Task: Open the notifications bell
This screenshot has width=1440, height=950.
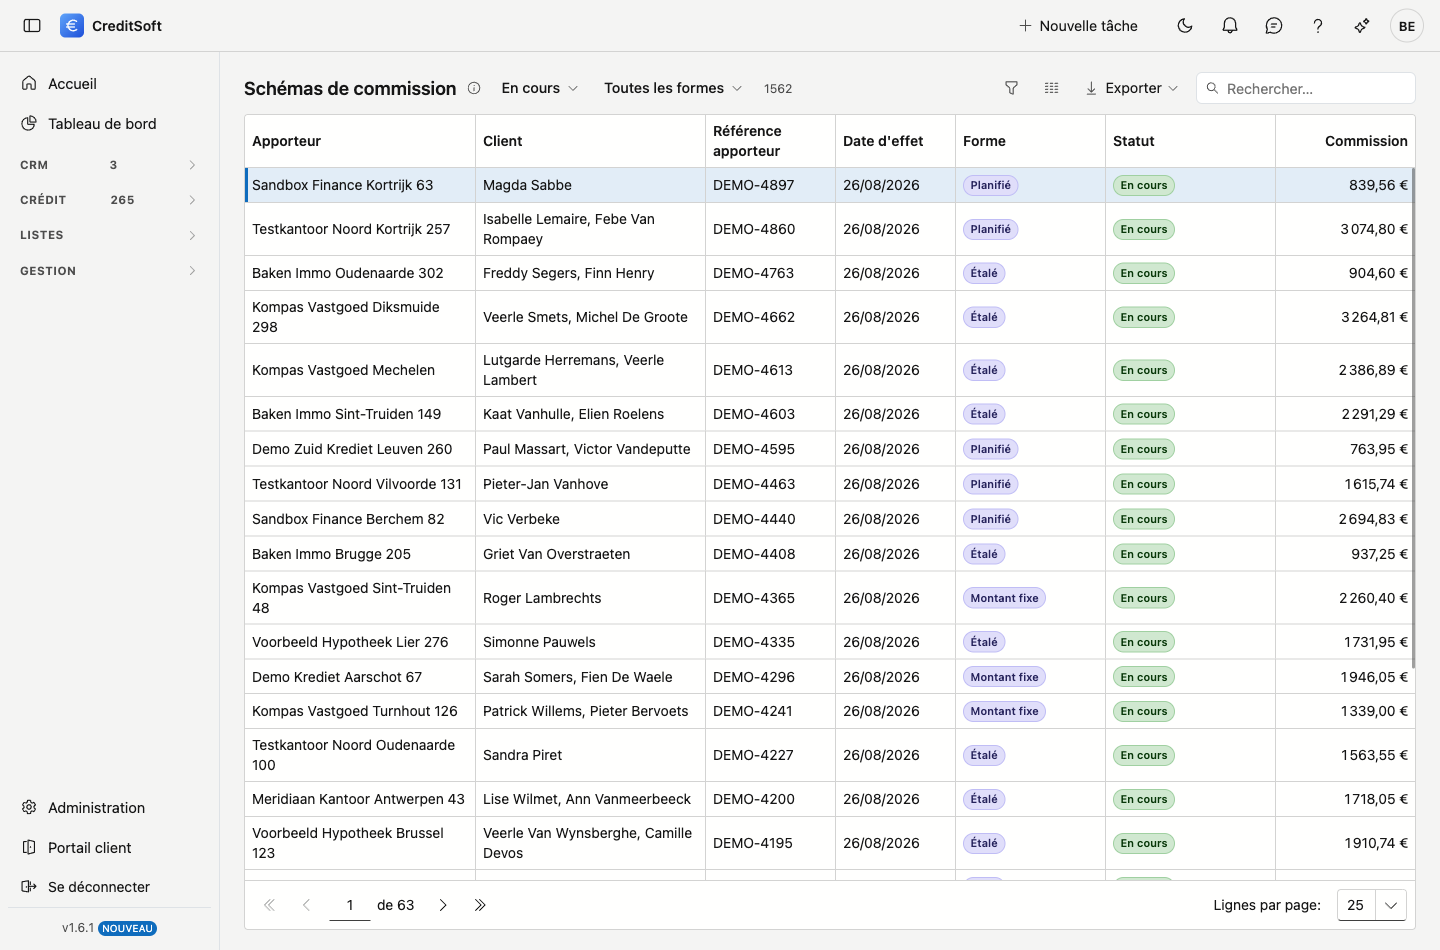Action: coord(1230,26)
